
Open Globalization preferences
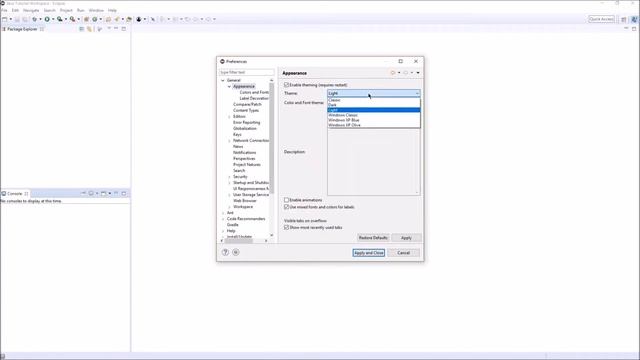click(x=245, y=129)
